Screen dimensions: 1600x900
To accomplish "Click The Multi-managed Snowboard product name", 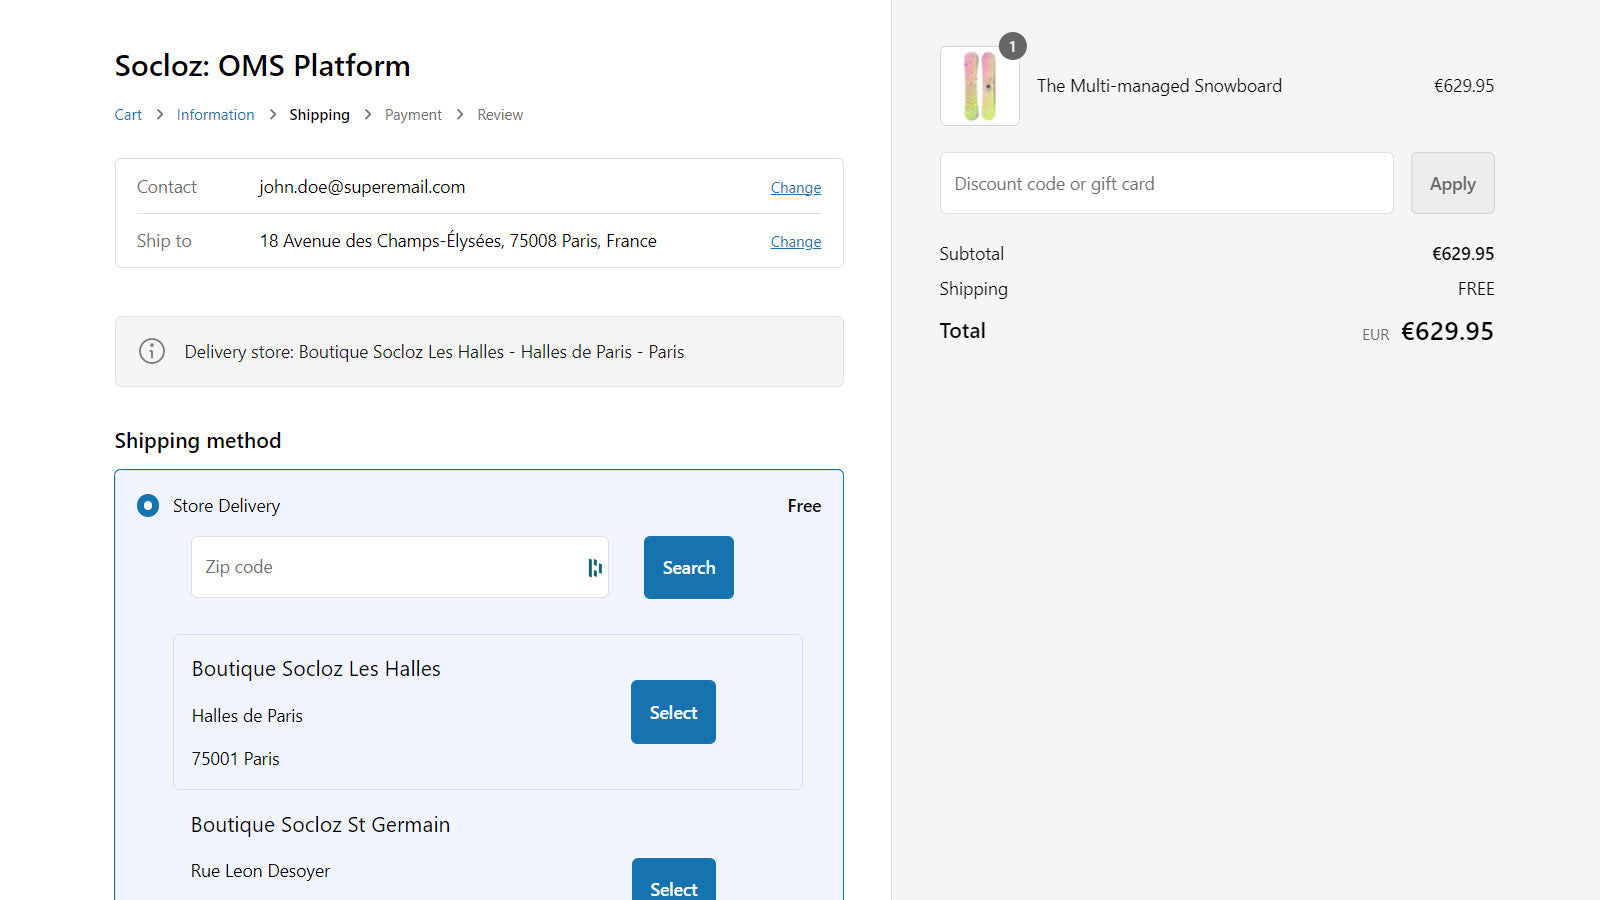I will click(x=1159, y=86).
